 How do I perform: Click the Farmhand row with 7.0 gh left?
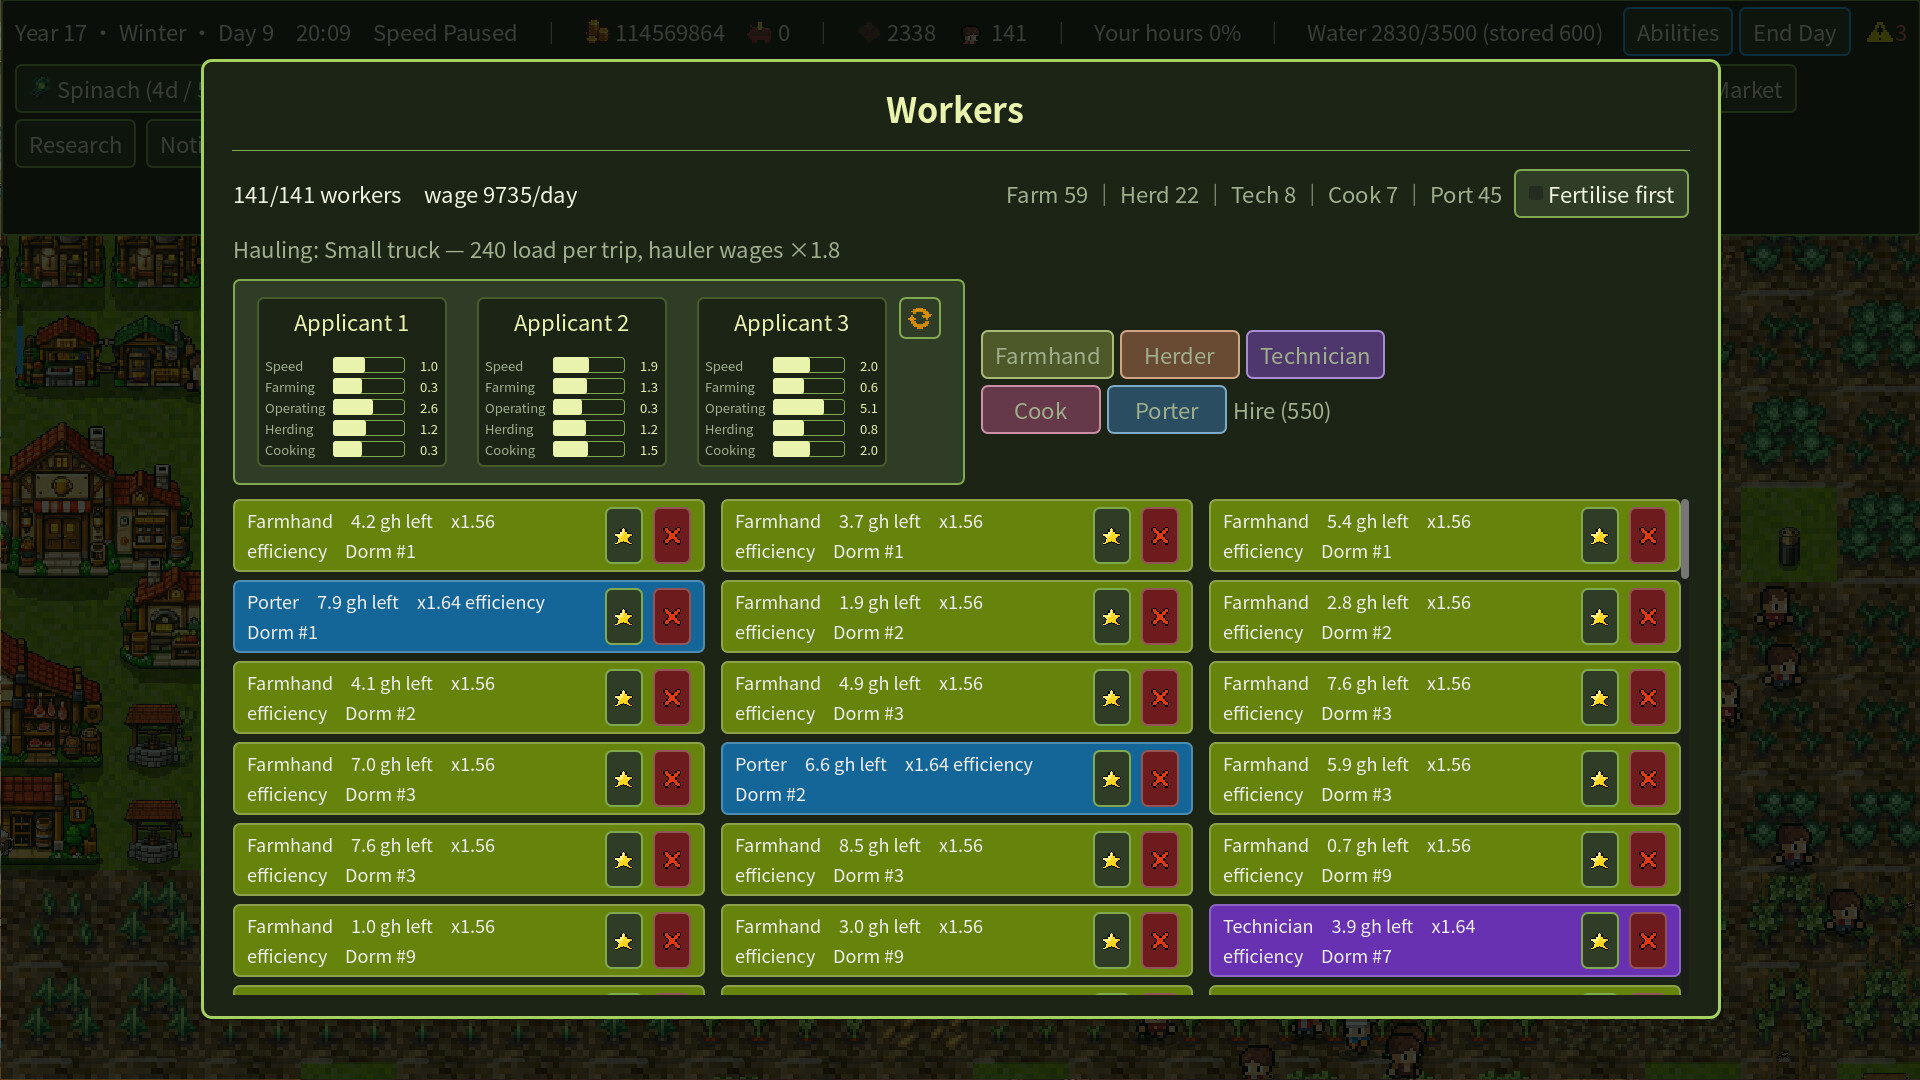(x=468, y=779)
